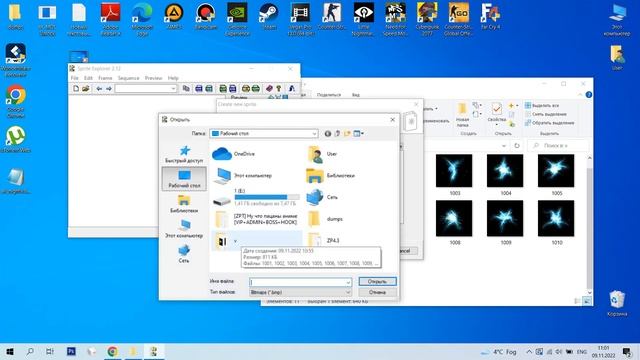The width and height of the screenshot is (640, 360).
Task: Open the Edit menu in Sprite Explorer
Action: tap(88, 78)
